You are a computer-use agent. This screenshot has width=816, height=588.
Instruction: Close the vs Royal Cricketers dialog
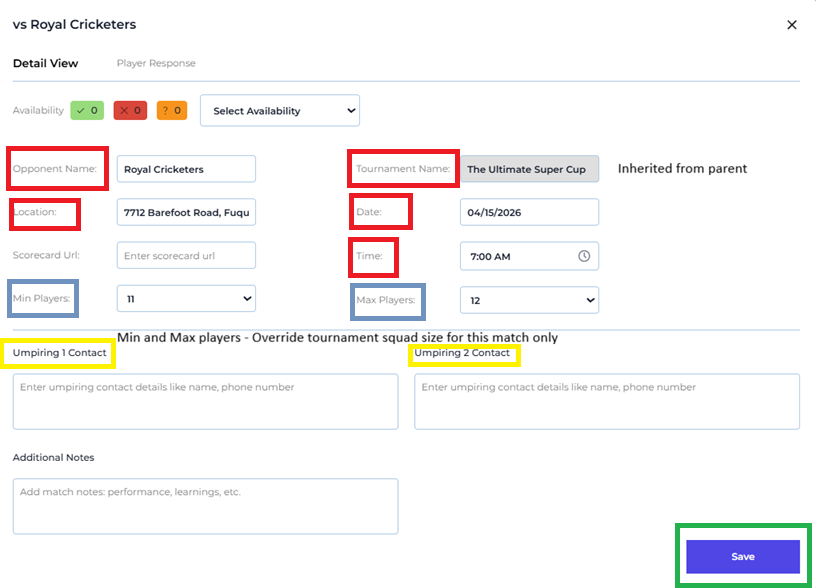(792, 25)
